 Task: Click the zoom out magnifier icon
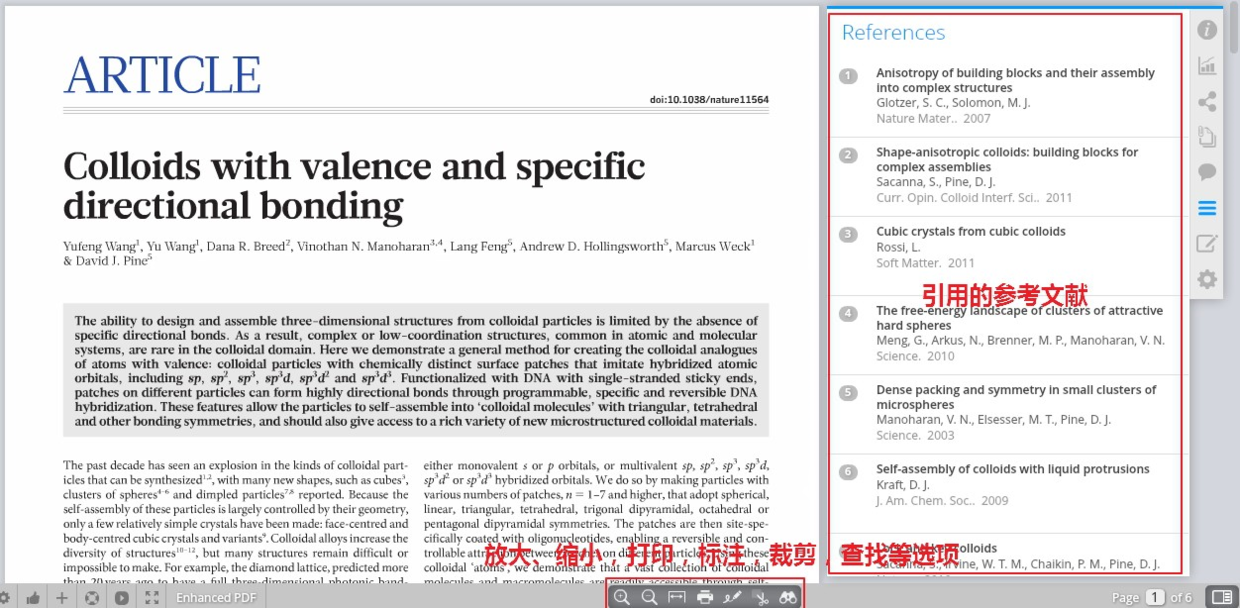[x=649, y=597]
